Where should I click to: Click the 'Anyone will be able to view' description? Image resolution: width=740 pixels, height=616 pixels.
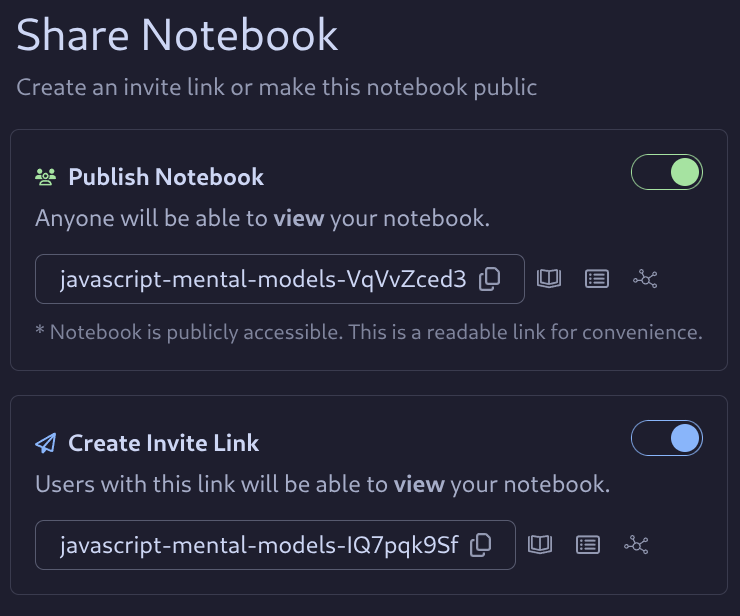[262, 218]
